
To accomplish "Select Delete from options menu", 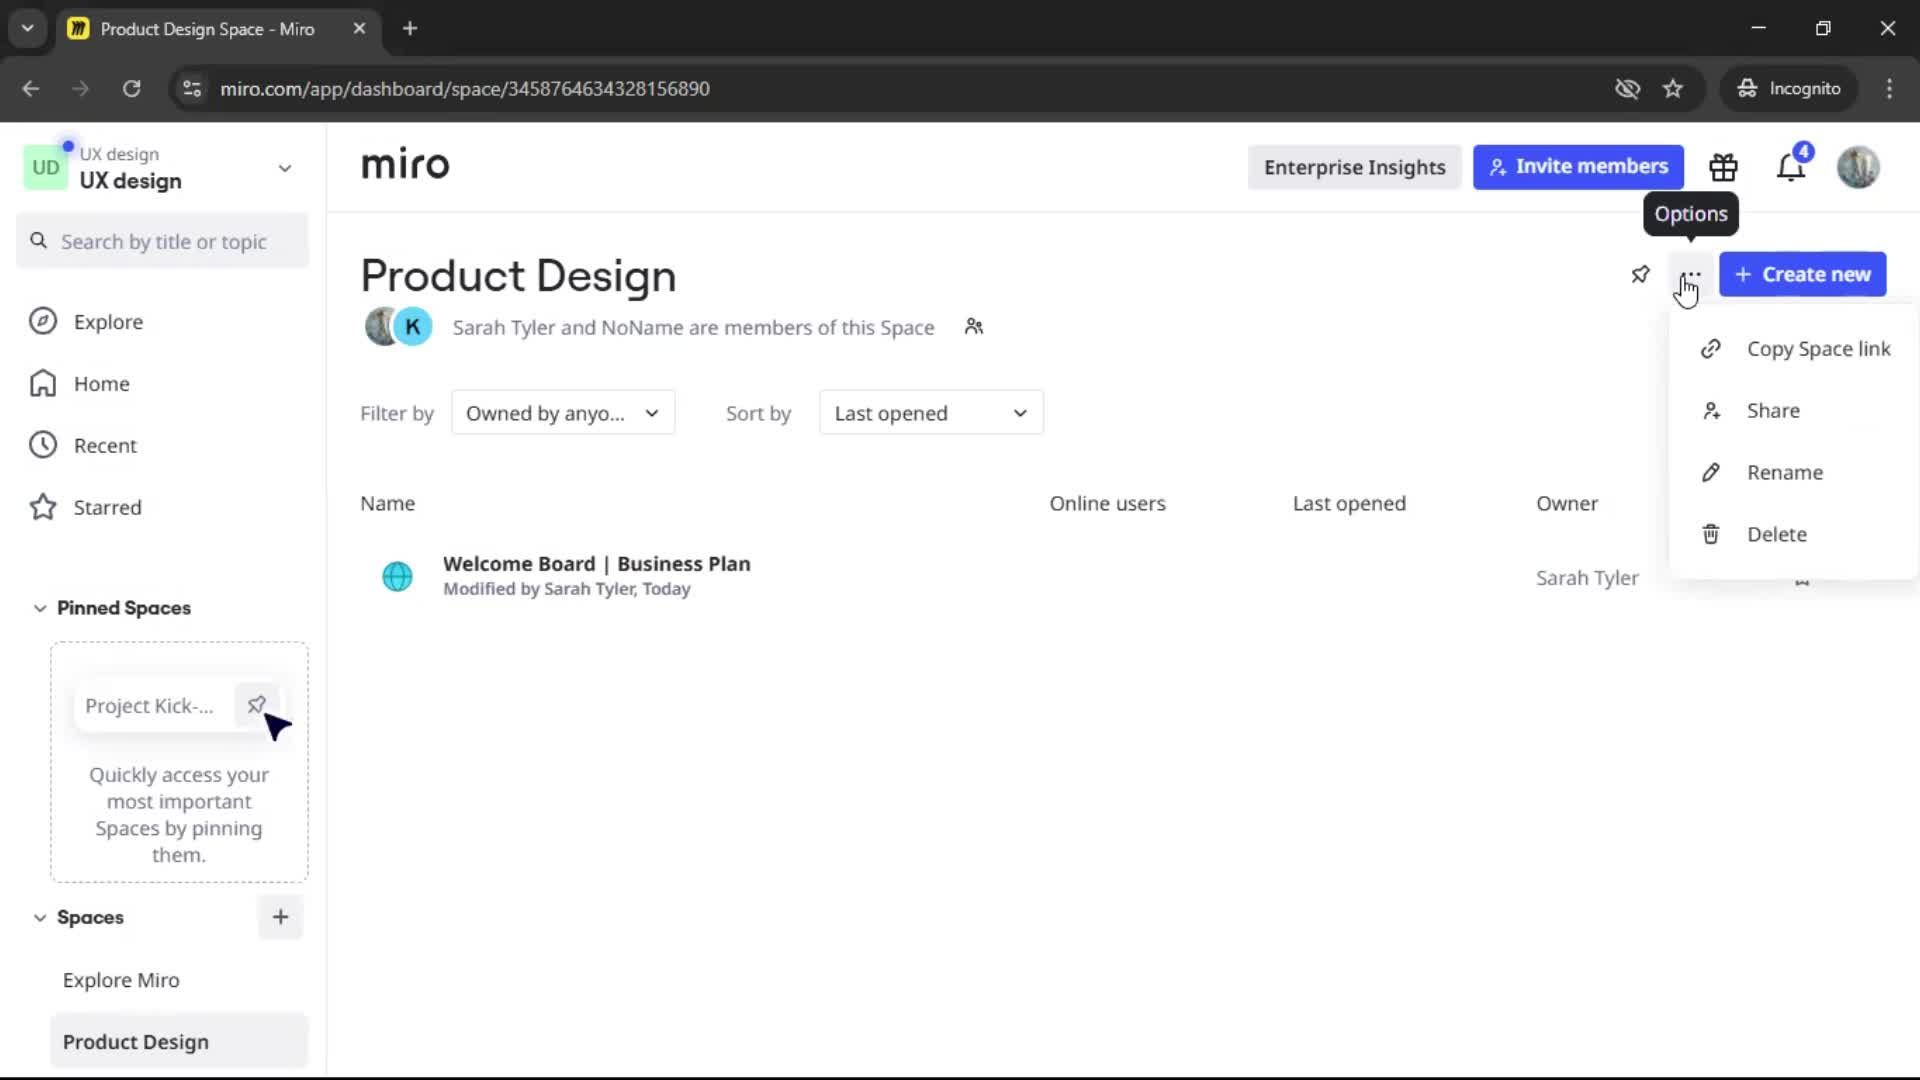I will tap(1795, 535).
